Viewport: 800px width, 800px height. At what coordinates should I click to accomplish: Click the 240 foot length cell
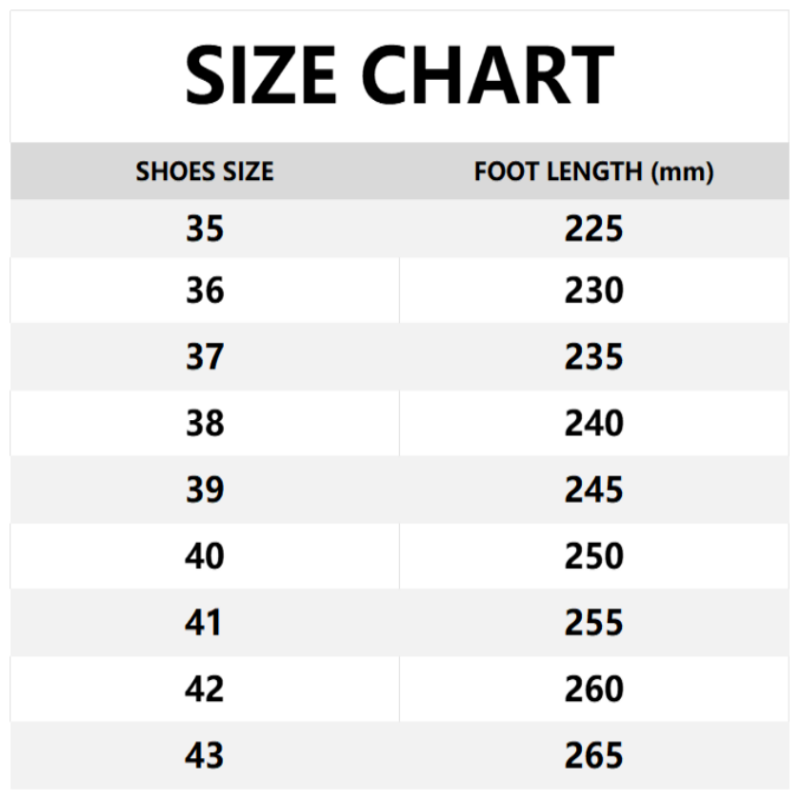(594, 423)
